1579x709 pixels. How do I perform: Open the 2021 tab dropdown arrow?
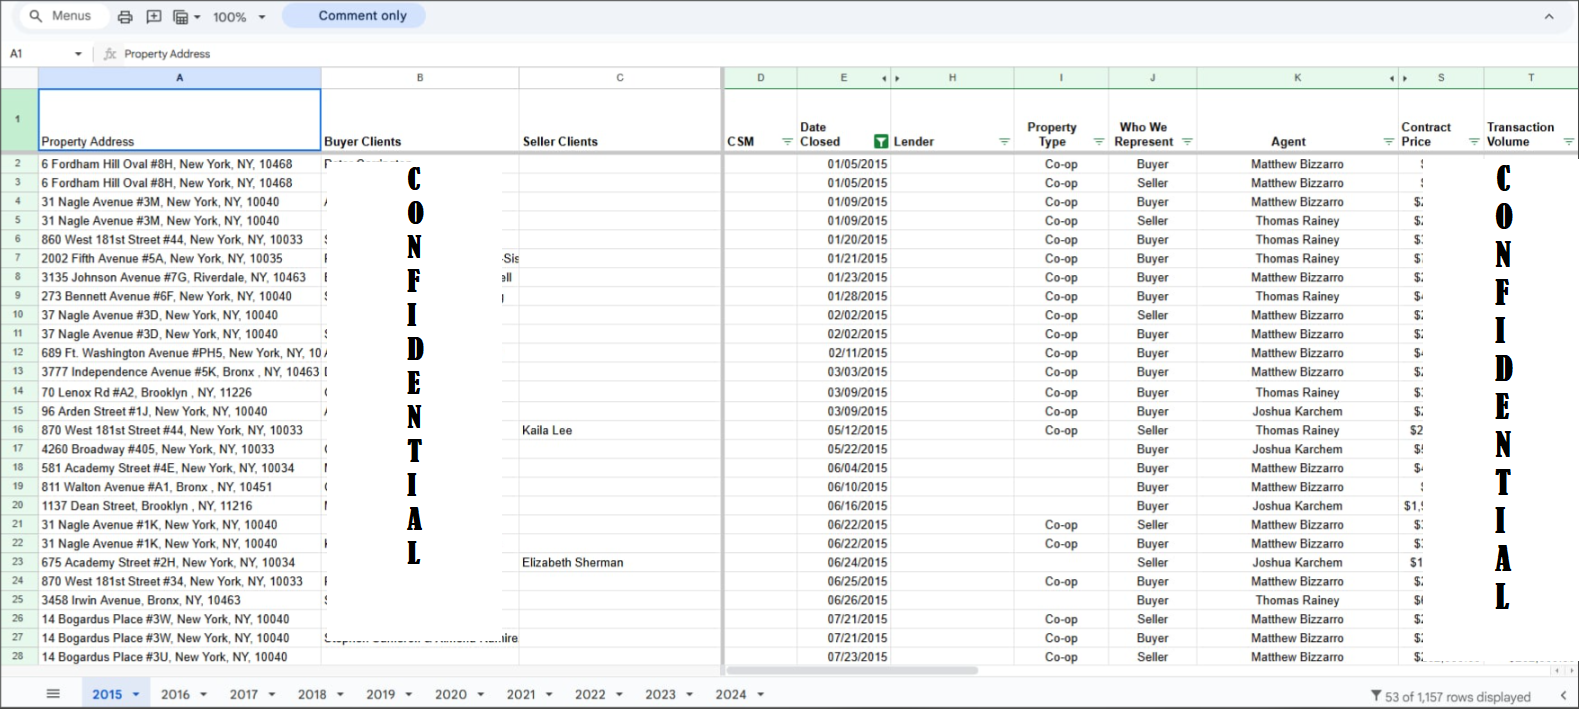549,695
